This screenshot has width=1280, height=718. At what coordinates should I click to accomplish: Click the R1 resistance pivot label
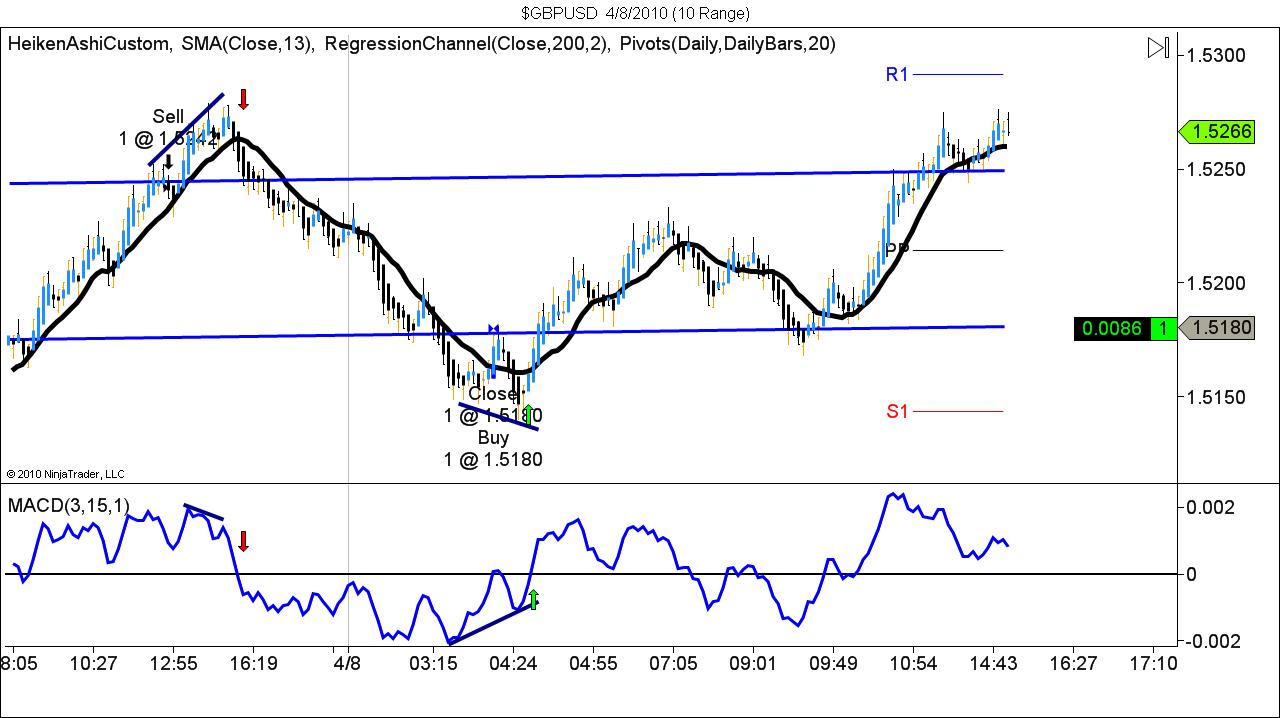pos(896,74)
